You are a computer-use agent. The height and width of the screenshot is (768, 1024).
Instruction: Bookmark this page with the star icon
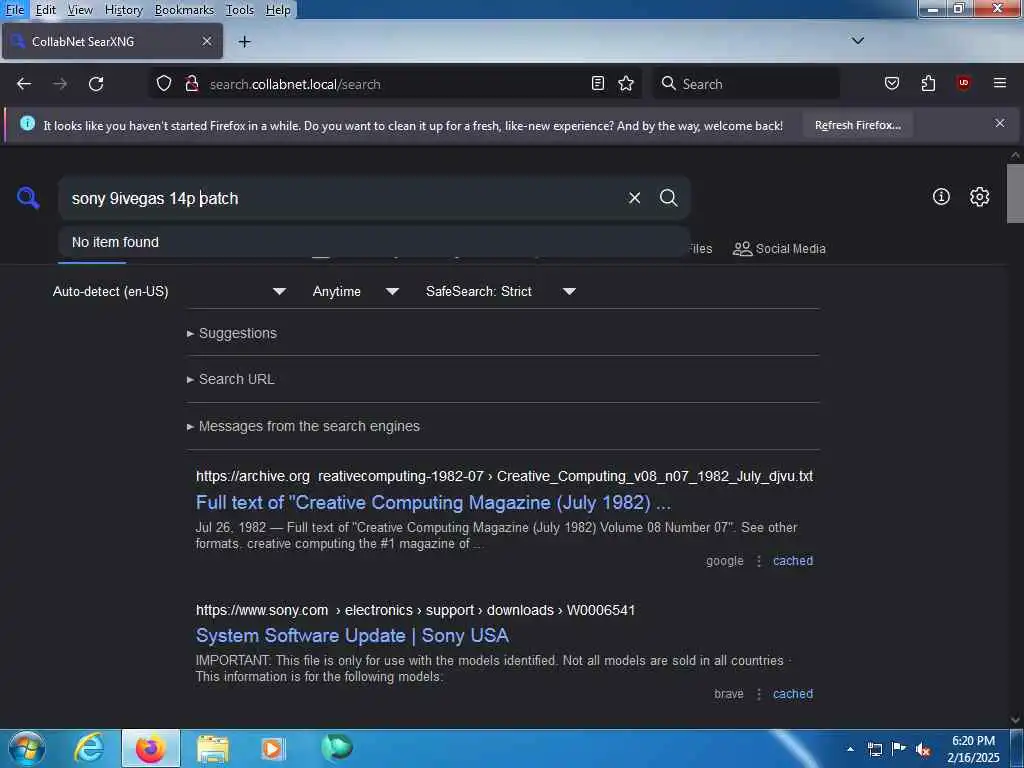pos(626,83)
